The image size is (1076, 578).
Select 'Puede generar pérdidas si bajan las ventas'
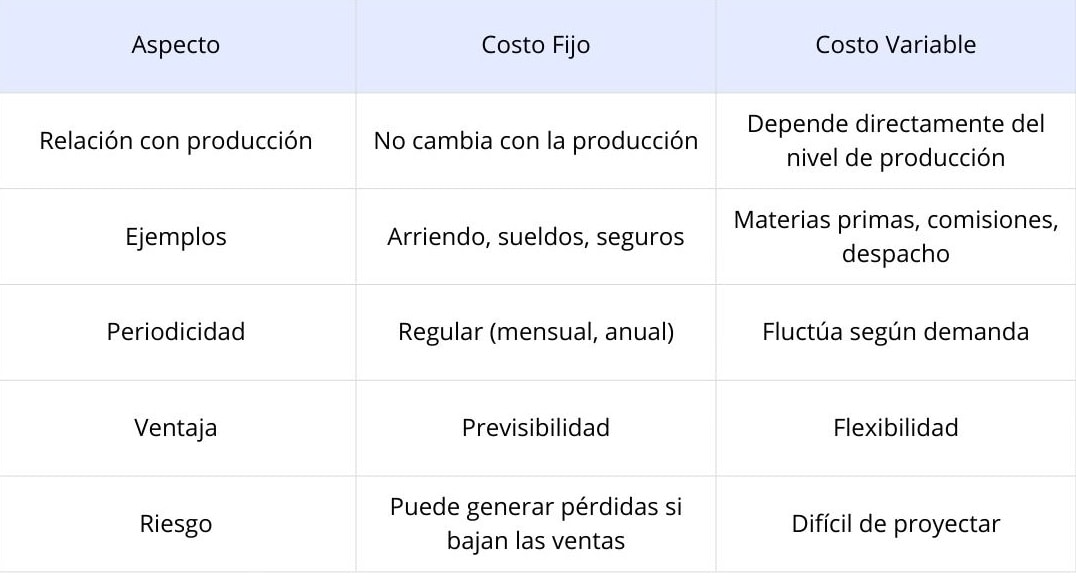point(536,524)
